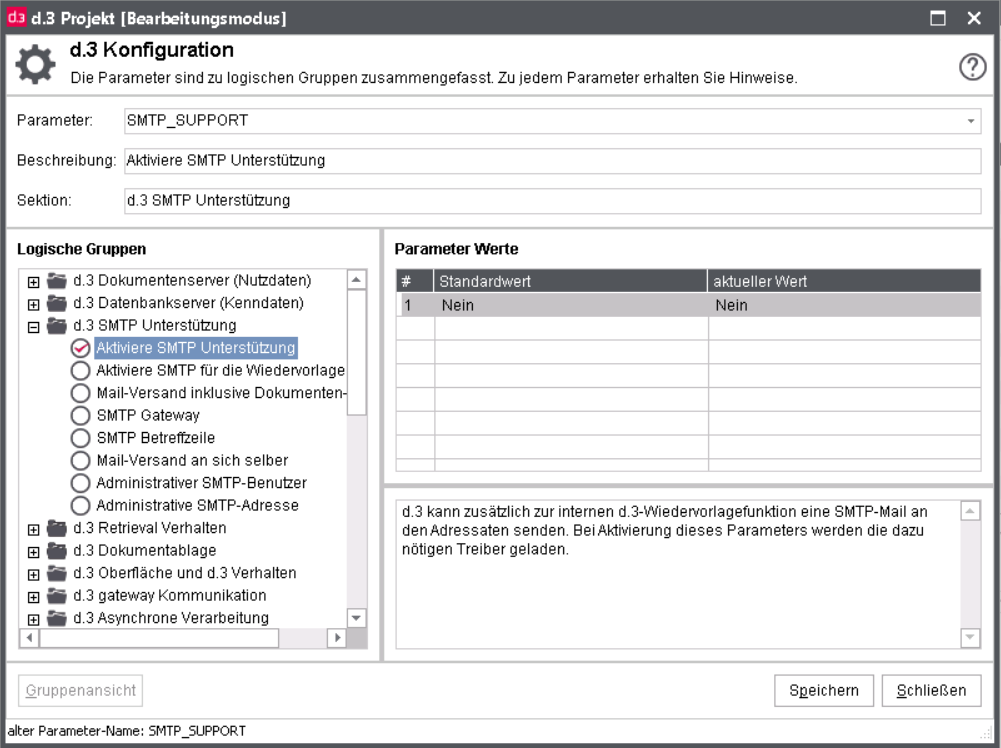Image resolution: width=1001 pixels, height=748 pixels.
Task: Click the d3 app logo in title bar
Action: 16,17
